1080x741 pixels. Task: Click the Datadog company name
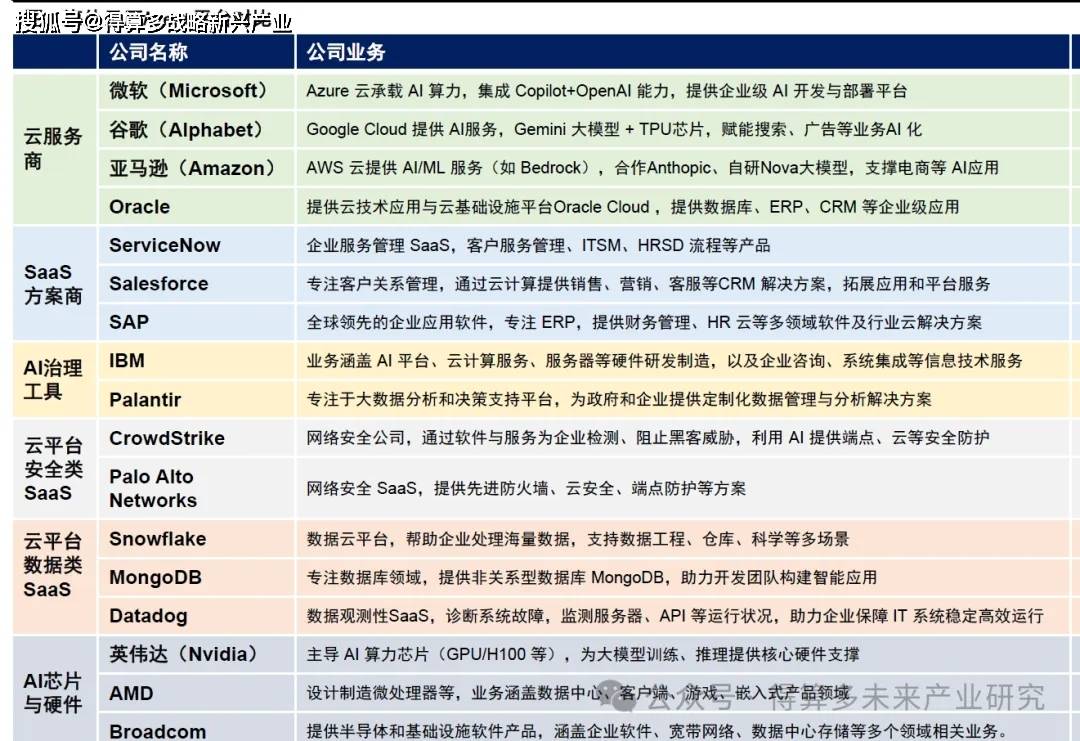[x=148, y=616]
